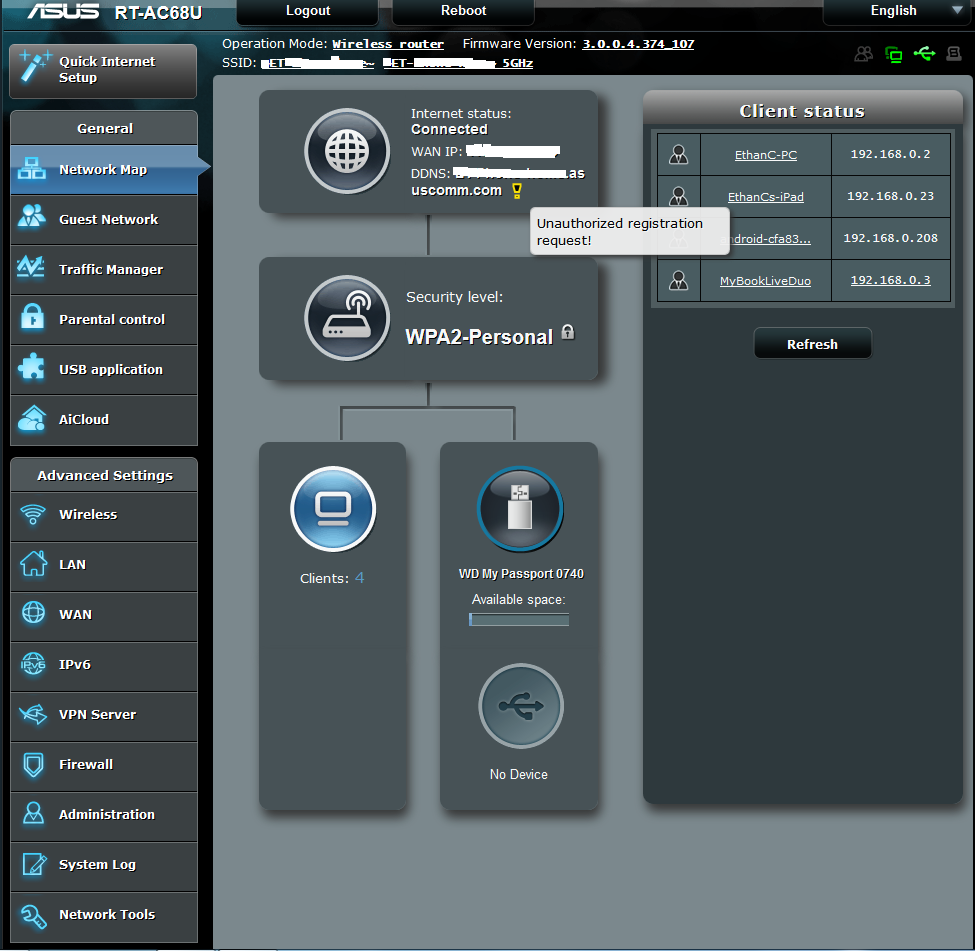Click the Connected internet status text
This screenshot has width=975, height=951.
(x=449, y=129)
